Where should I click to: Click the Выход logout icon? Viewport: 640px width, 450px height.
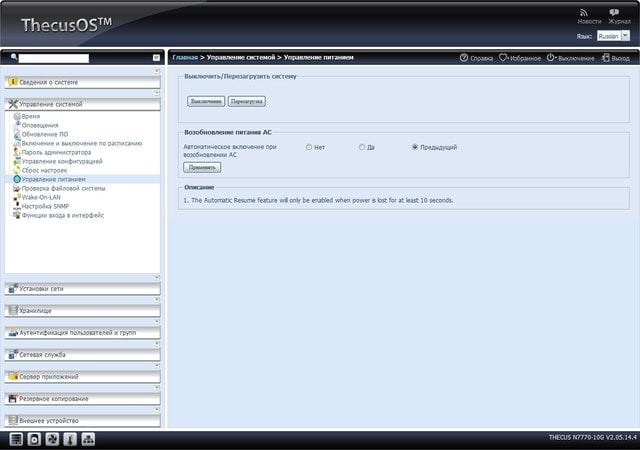click(605, 58)
